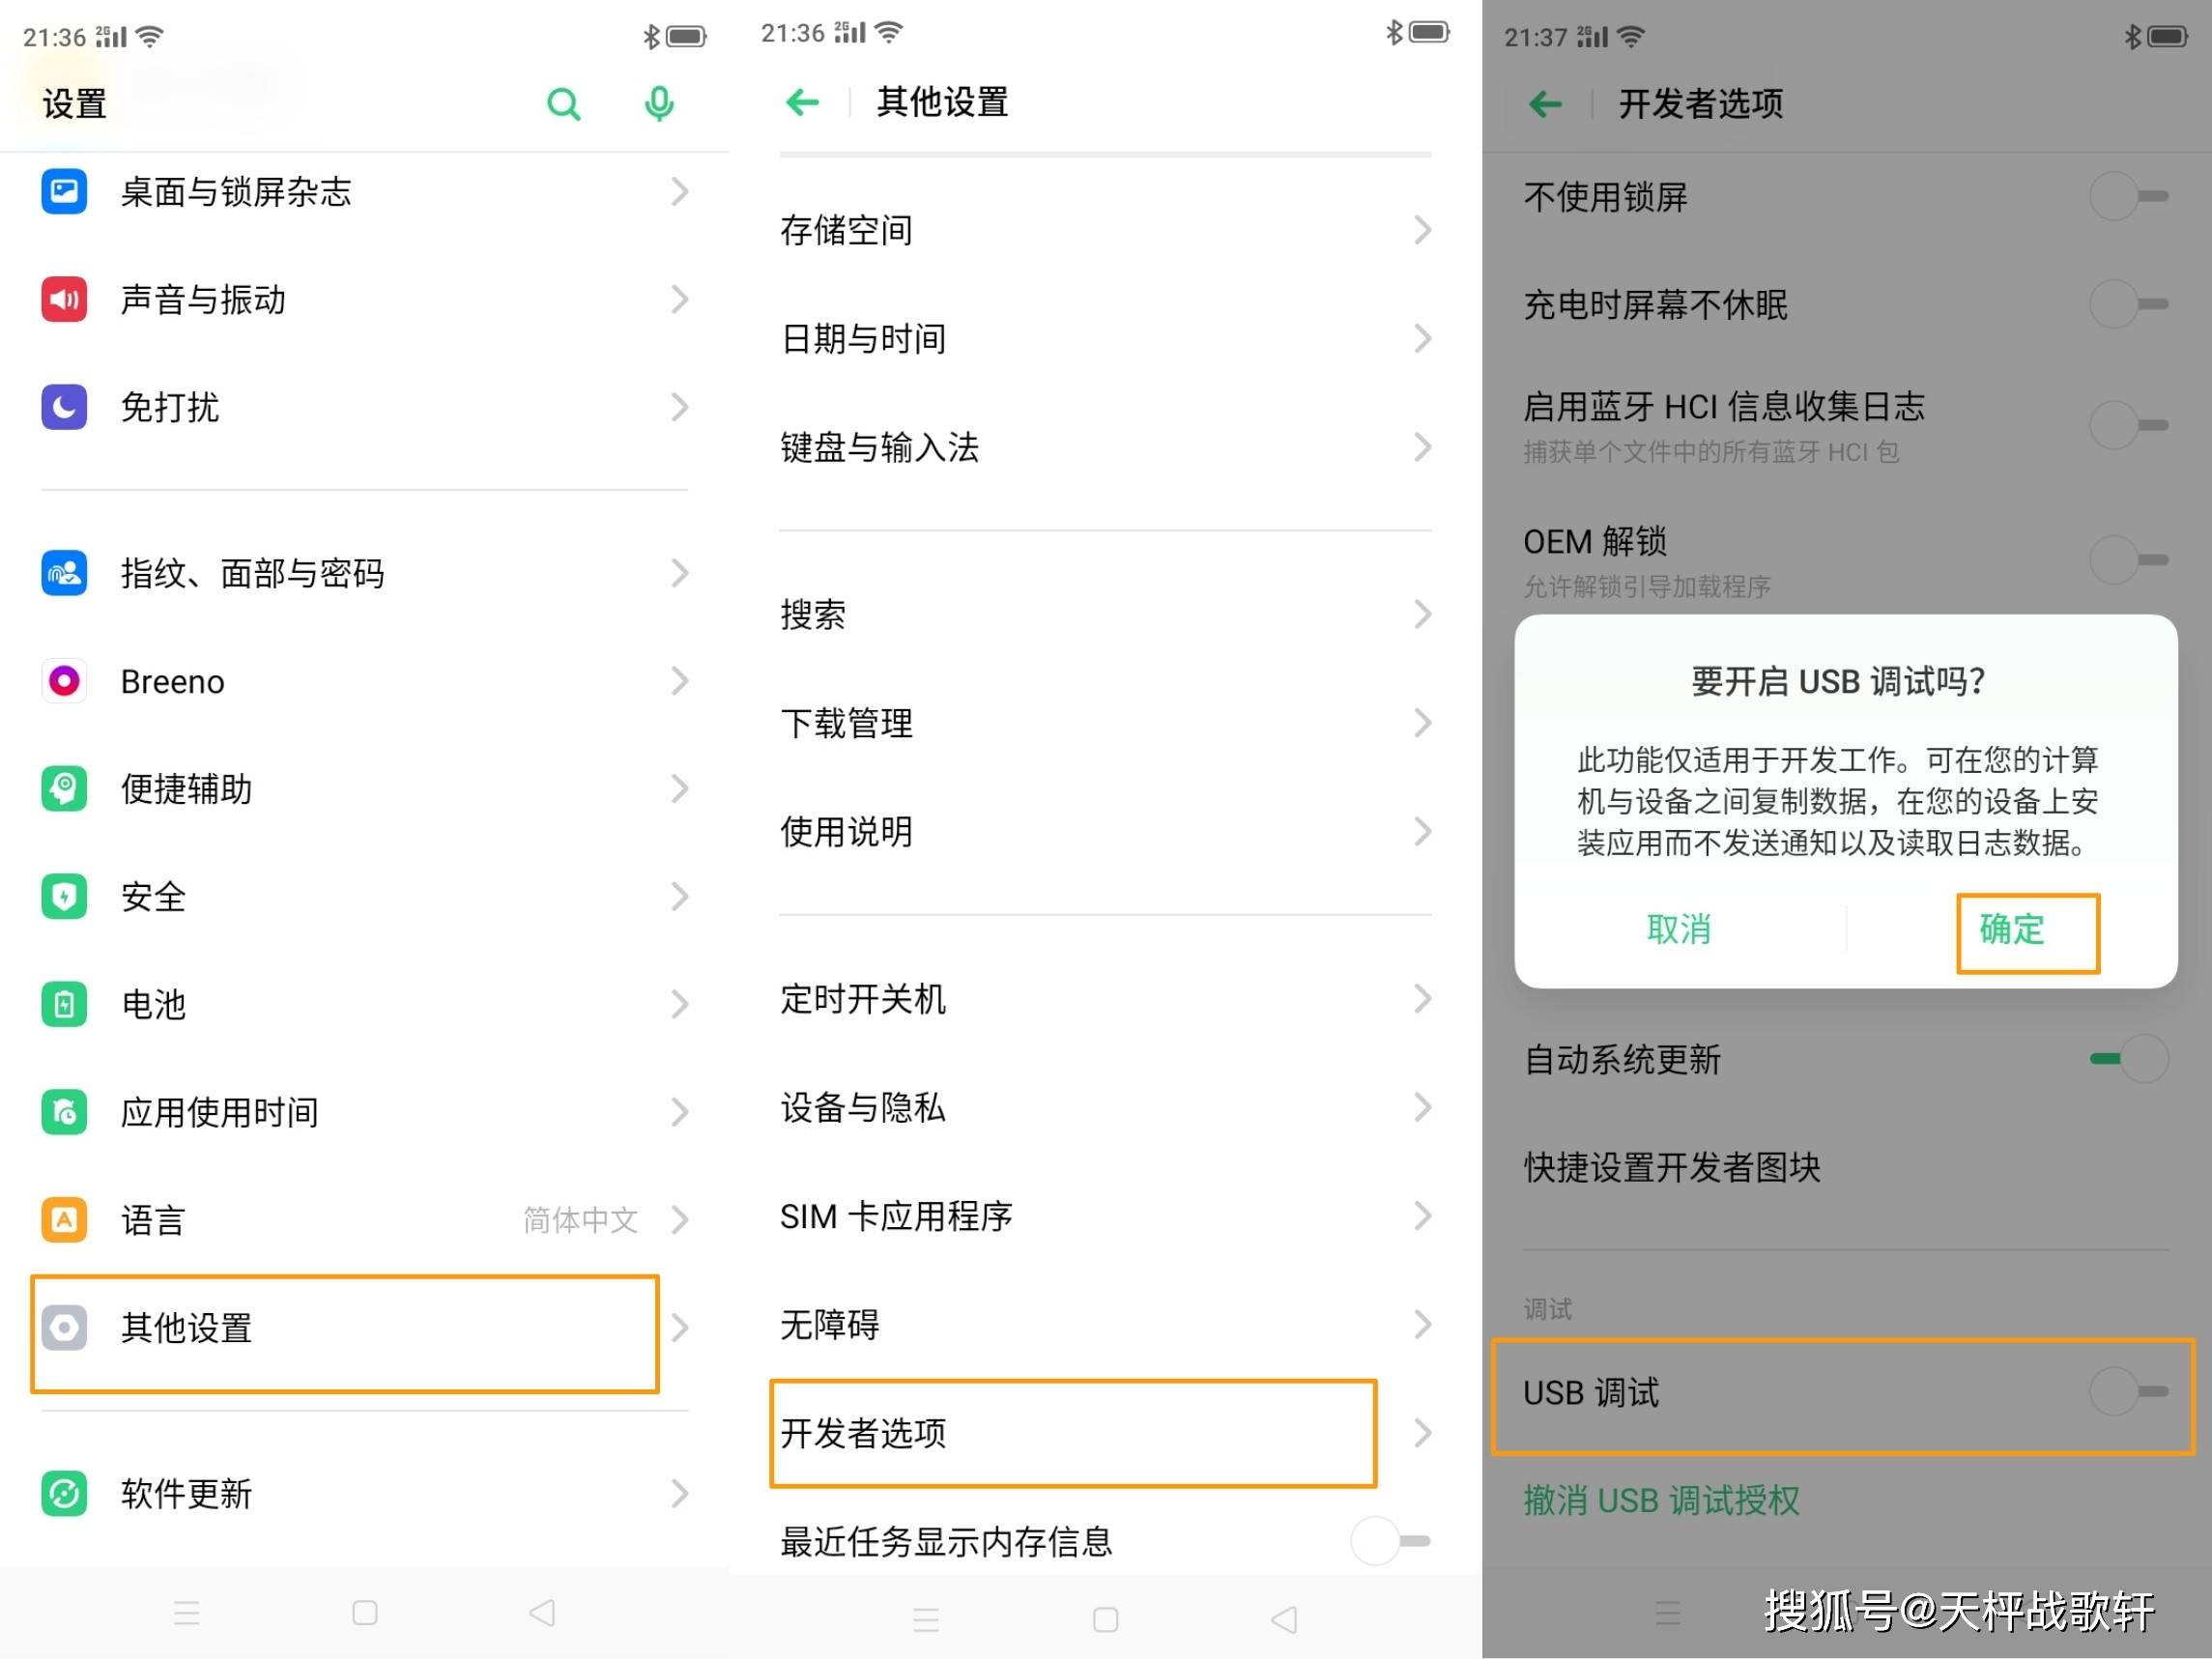Screen dimensions: 2212x1659
Task: Tap the red 声音与振动 speaker icon
Action: pos(64,299)
